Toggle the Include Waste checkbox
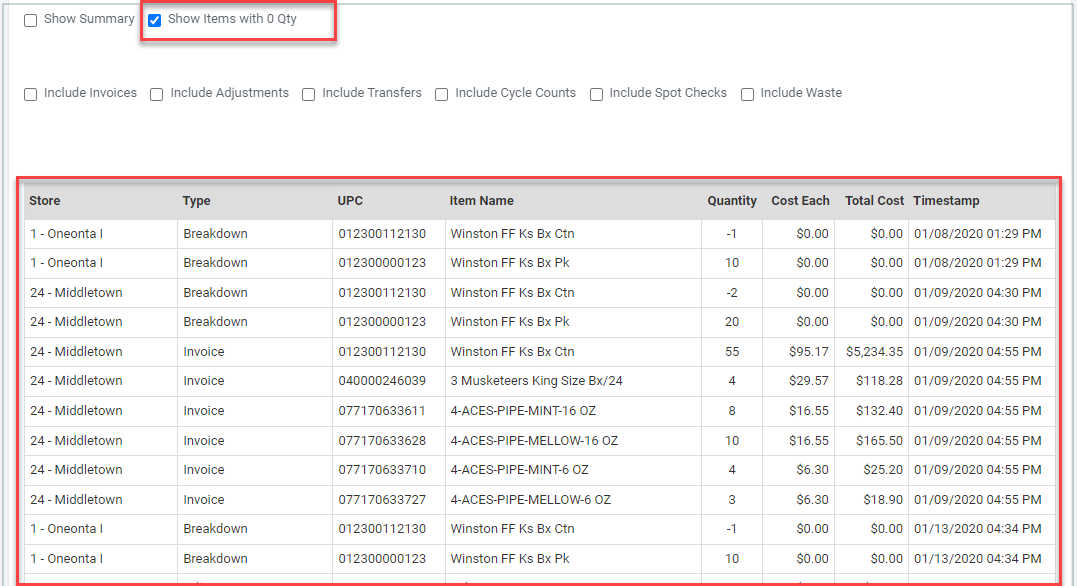This screenshot has width=1077, height=586. 747,94
